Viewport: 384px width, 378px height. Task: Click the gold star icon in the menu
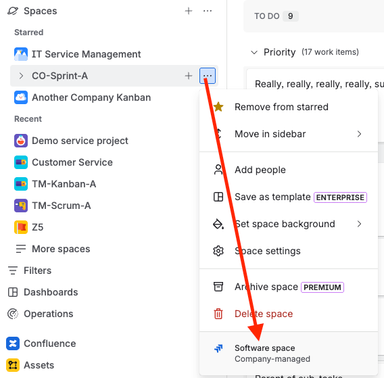click(x=218, y=107)
